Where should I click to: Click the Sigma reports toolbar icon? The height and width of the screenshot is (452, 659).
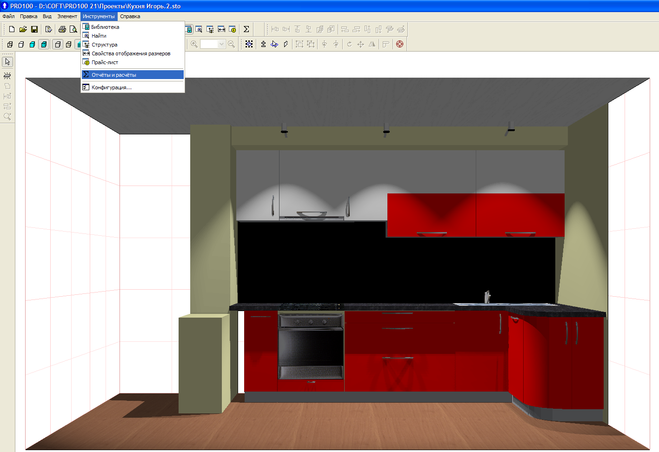click(246, 29)
